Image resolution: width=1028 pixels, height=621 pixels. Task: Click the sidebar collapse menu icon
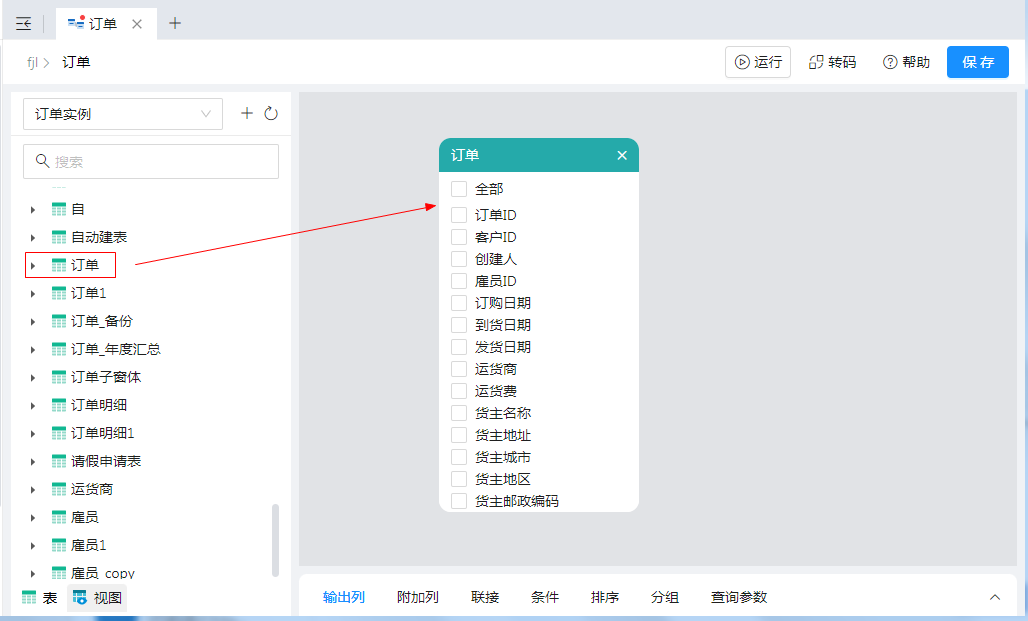(24, 23)
